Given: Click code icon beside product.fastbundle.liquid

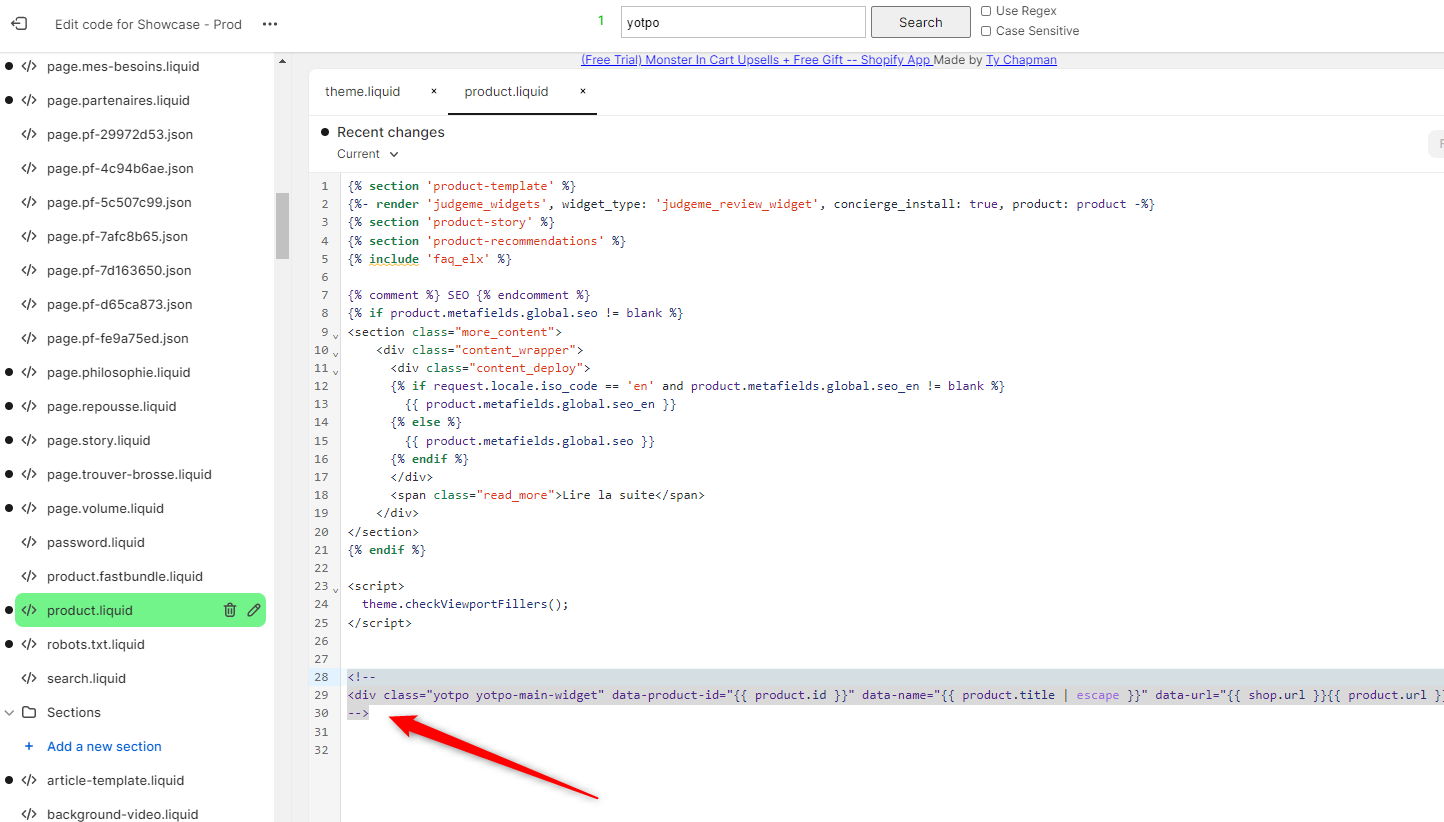Looking at the screenshot, I should [29, 576].
